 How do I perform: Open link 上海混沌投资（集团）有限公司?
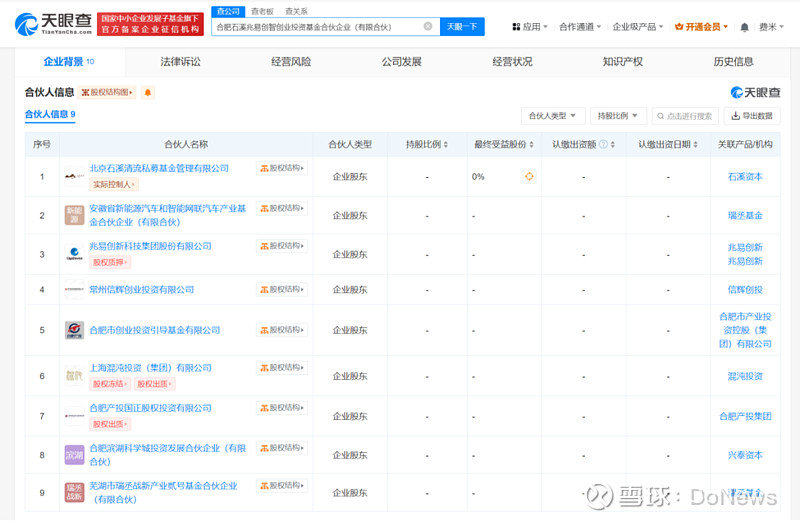pos(150,367)
